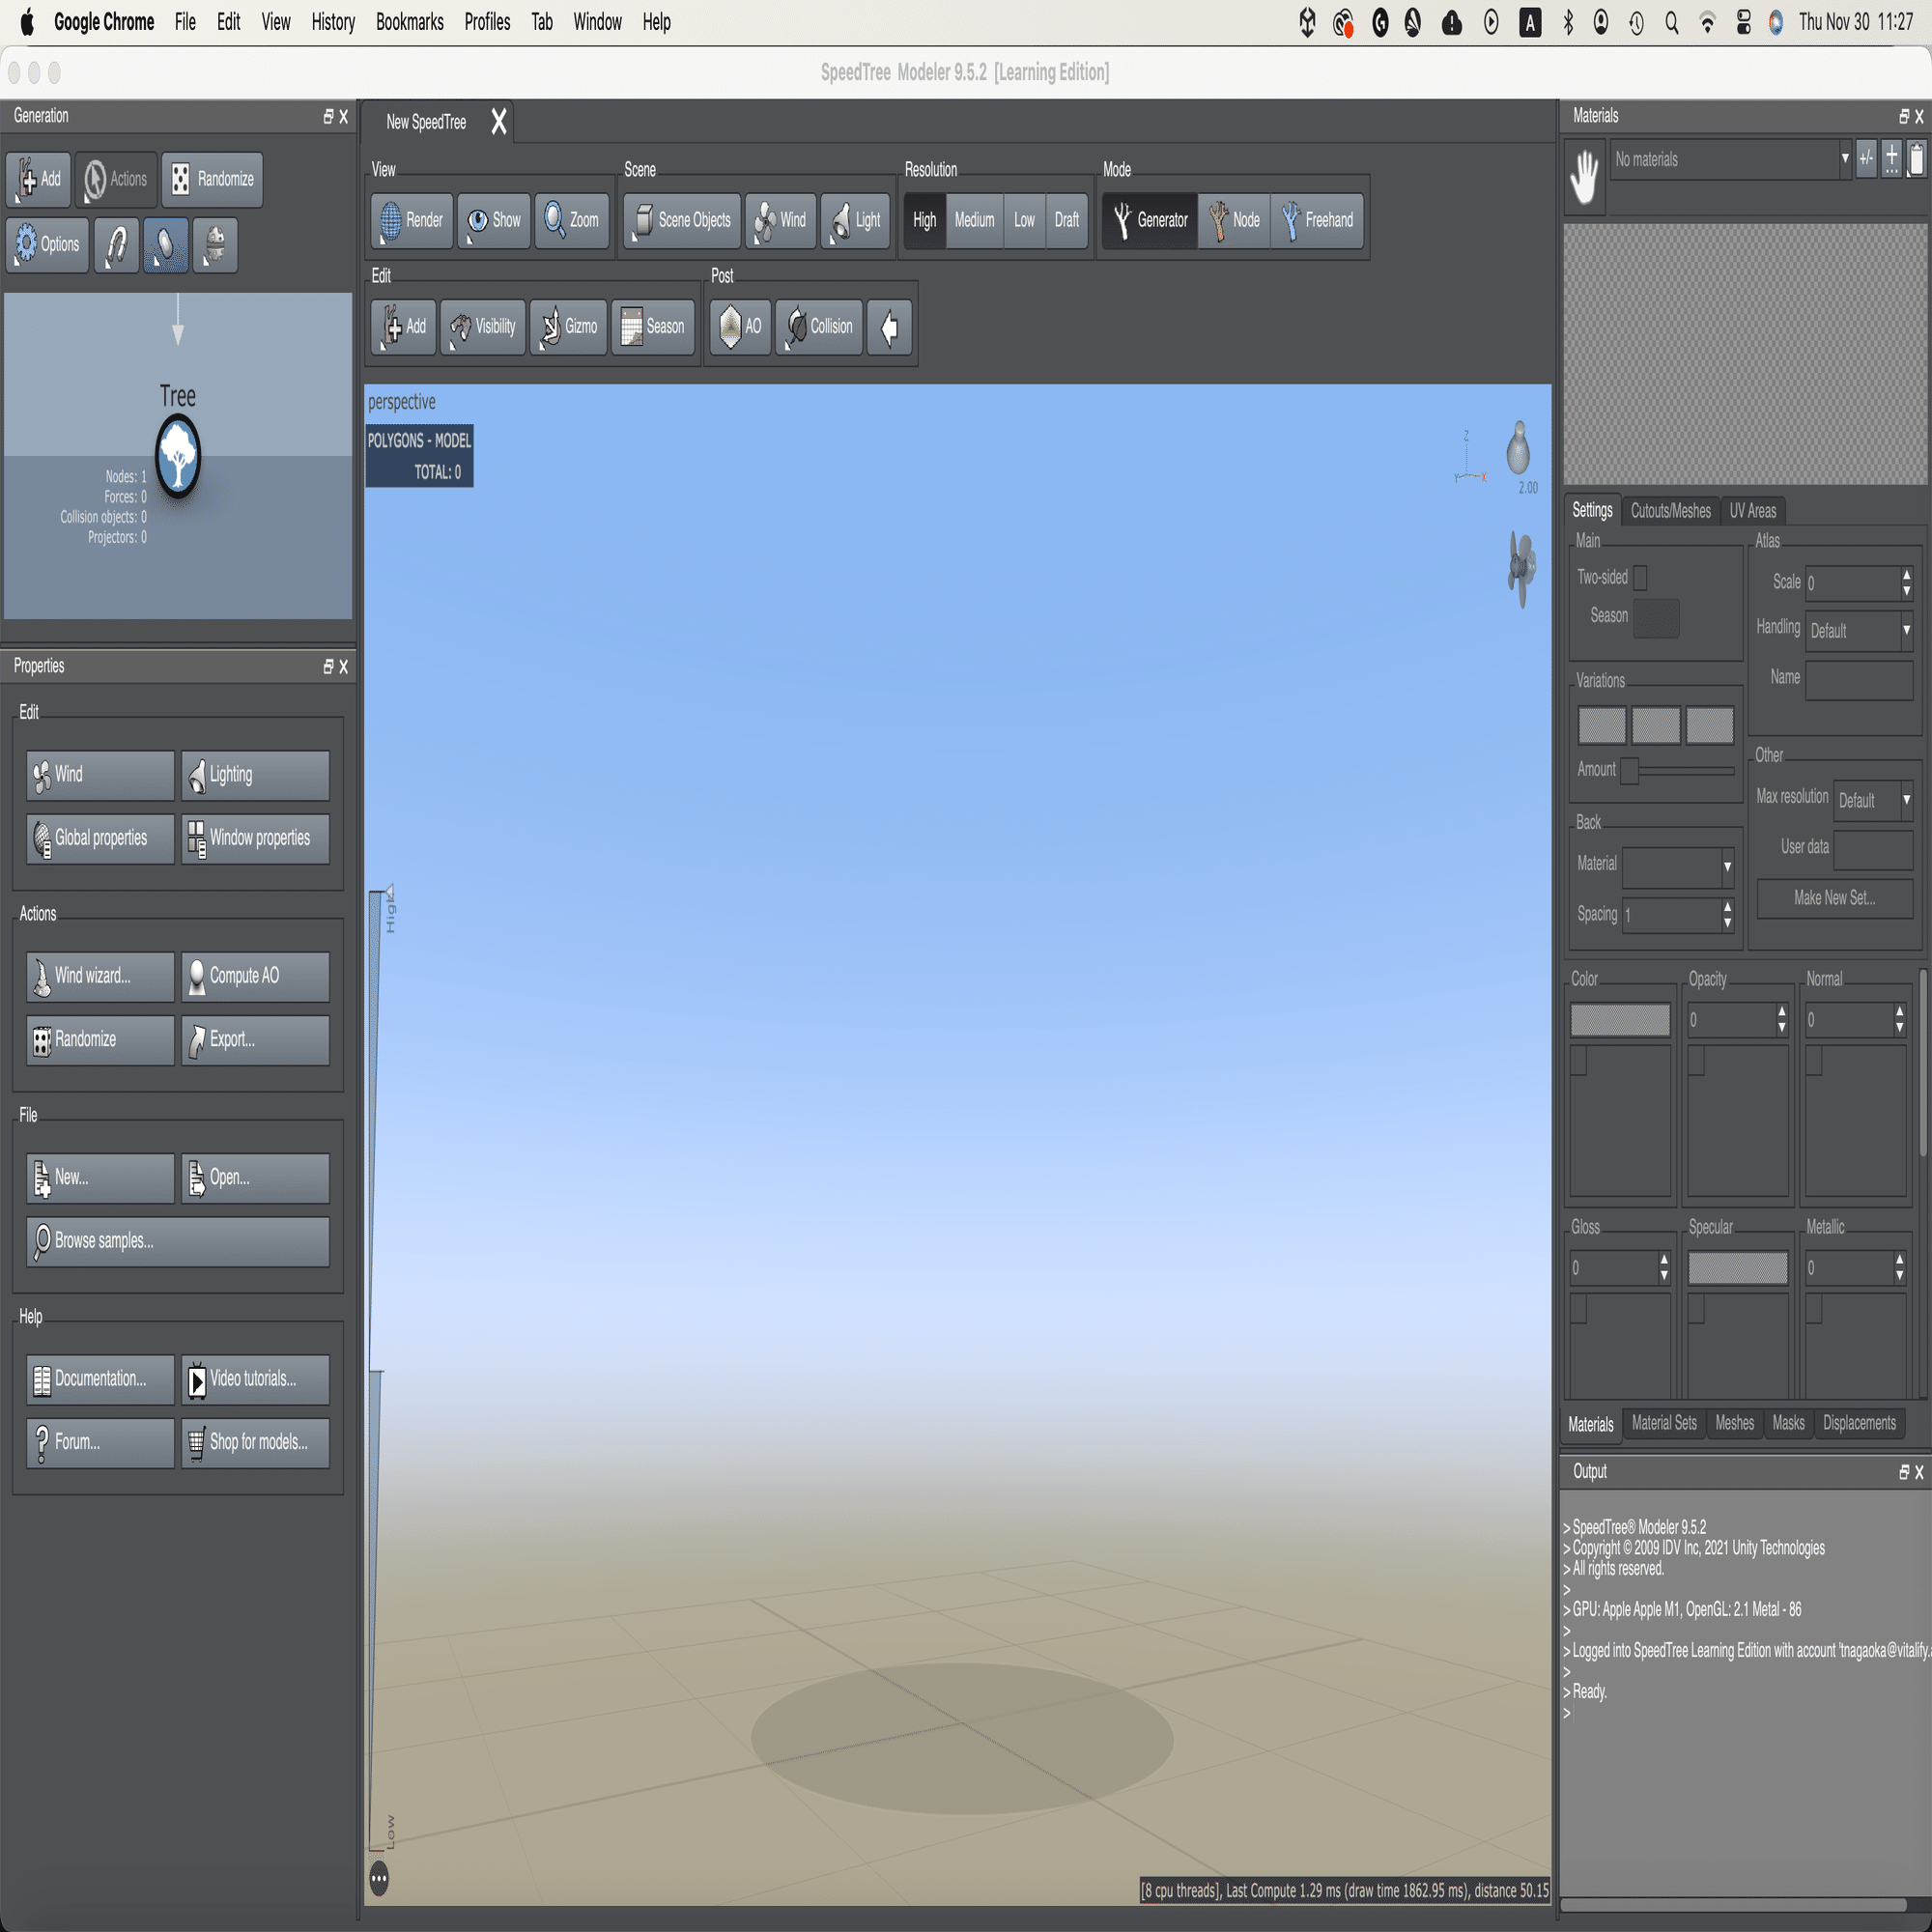Click the Tree generator node icon
The width and height of the screenshot is (1932, 1932).
tap(178, 457)
